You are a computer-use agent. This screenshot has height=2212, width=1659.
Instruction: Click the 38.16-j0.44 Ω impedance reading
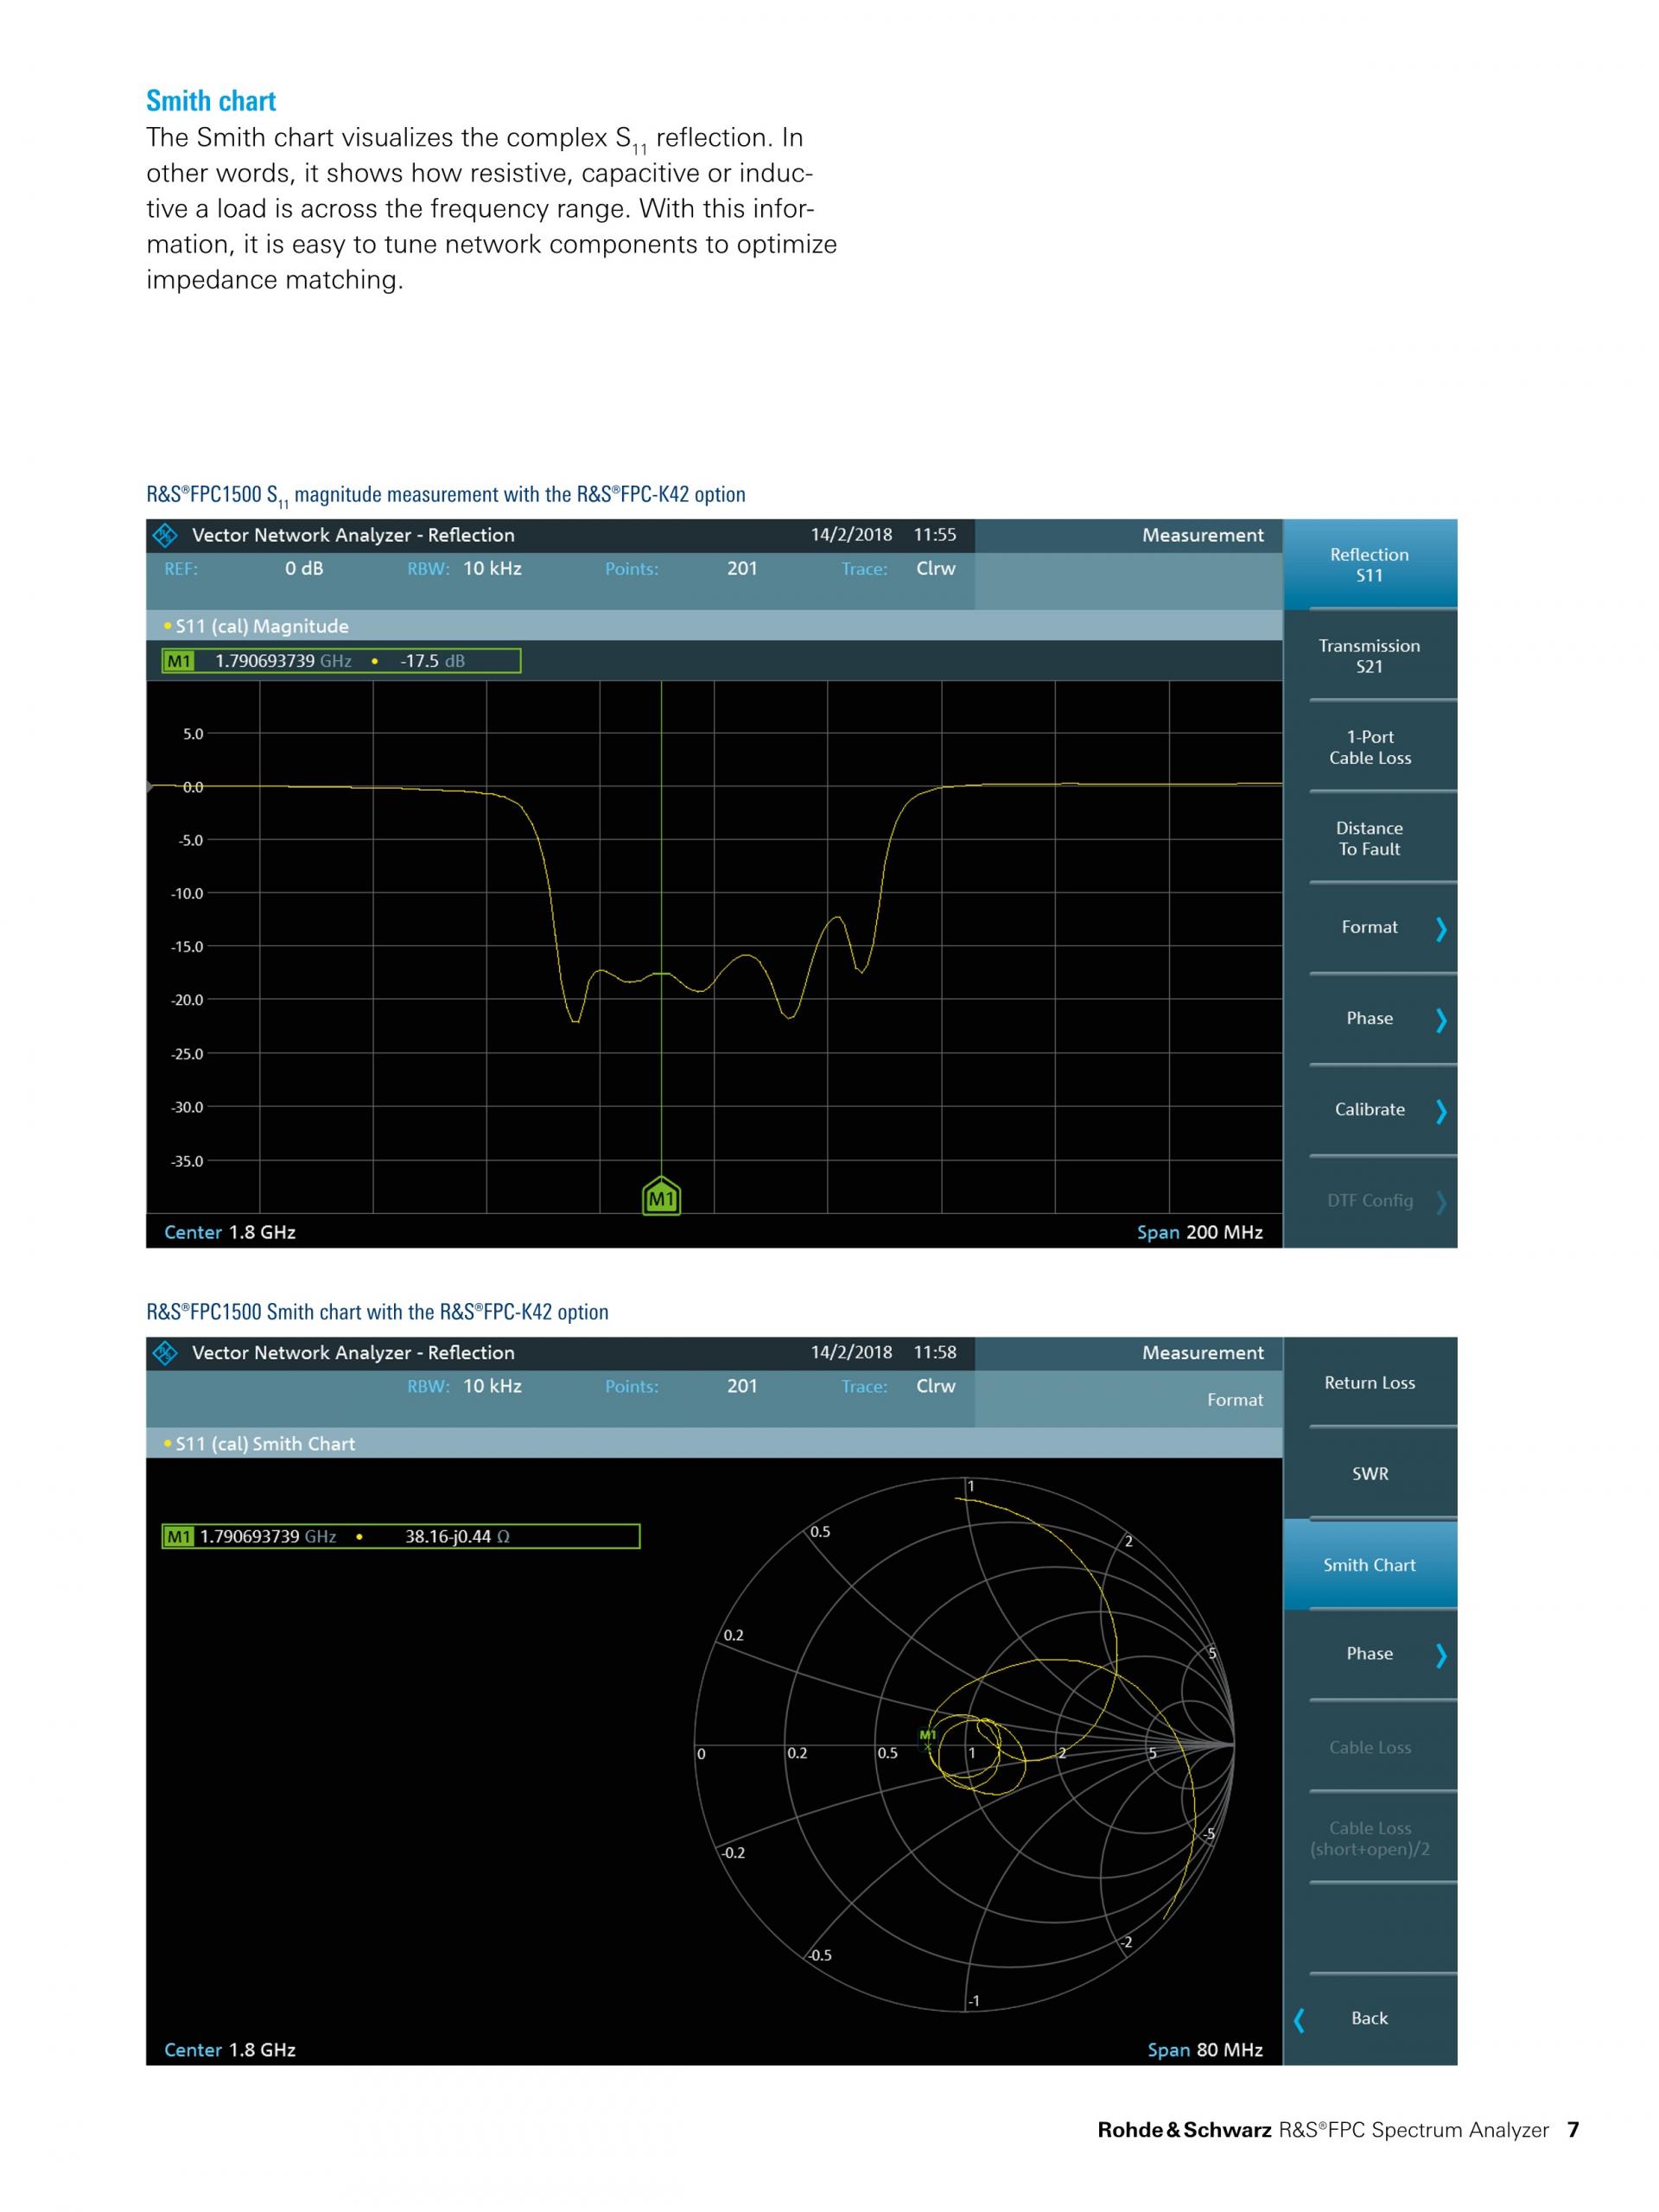pyautogui.click(x=457, y=1537)
